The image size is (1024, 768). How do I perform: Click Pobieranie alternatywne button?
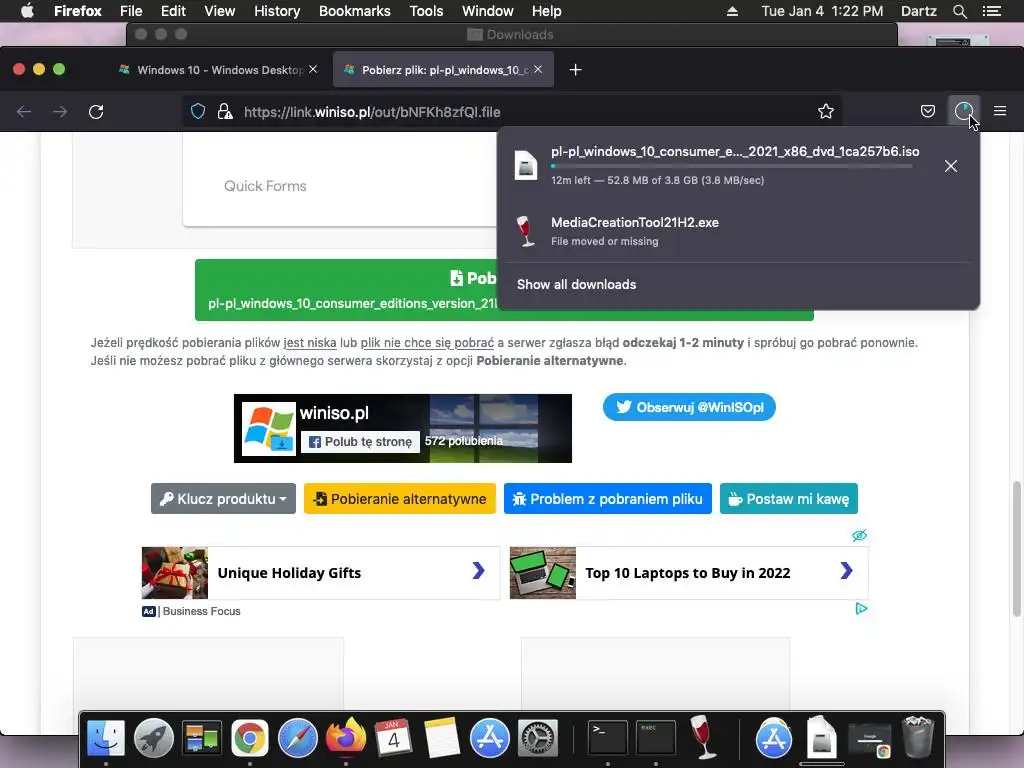tap(400, 499)
